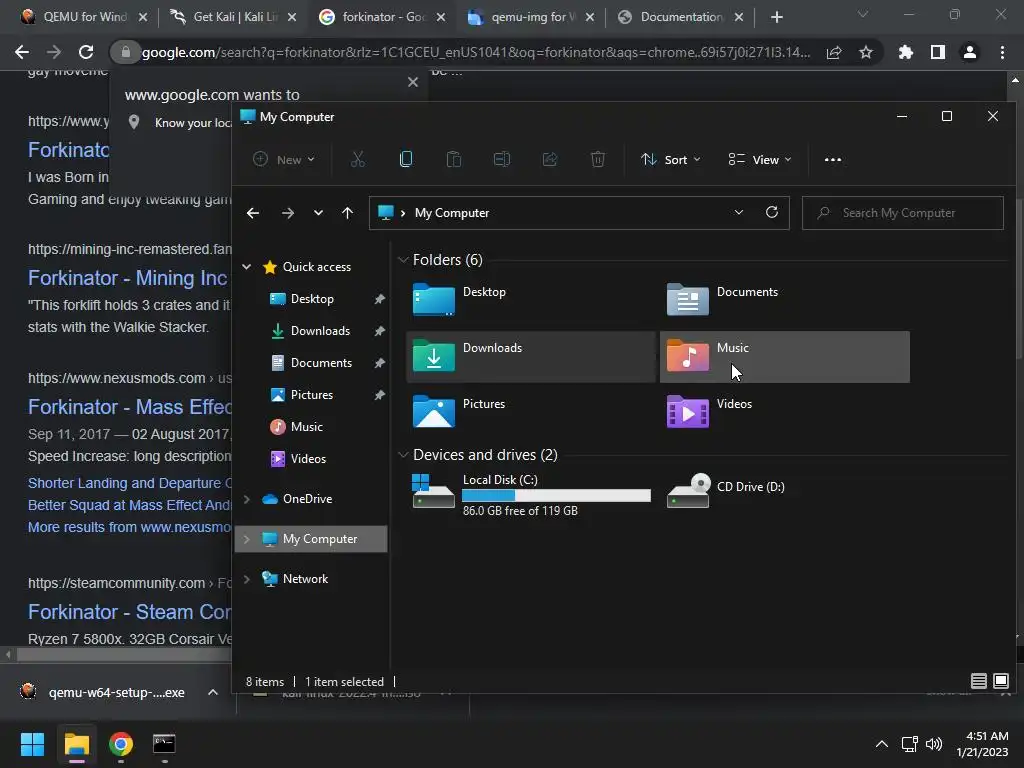Select Pictures in Quick access sidebar

tap(312, 394)
